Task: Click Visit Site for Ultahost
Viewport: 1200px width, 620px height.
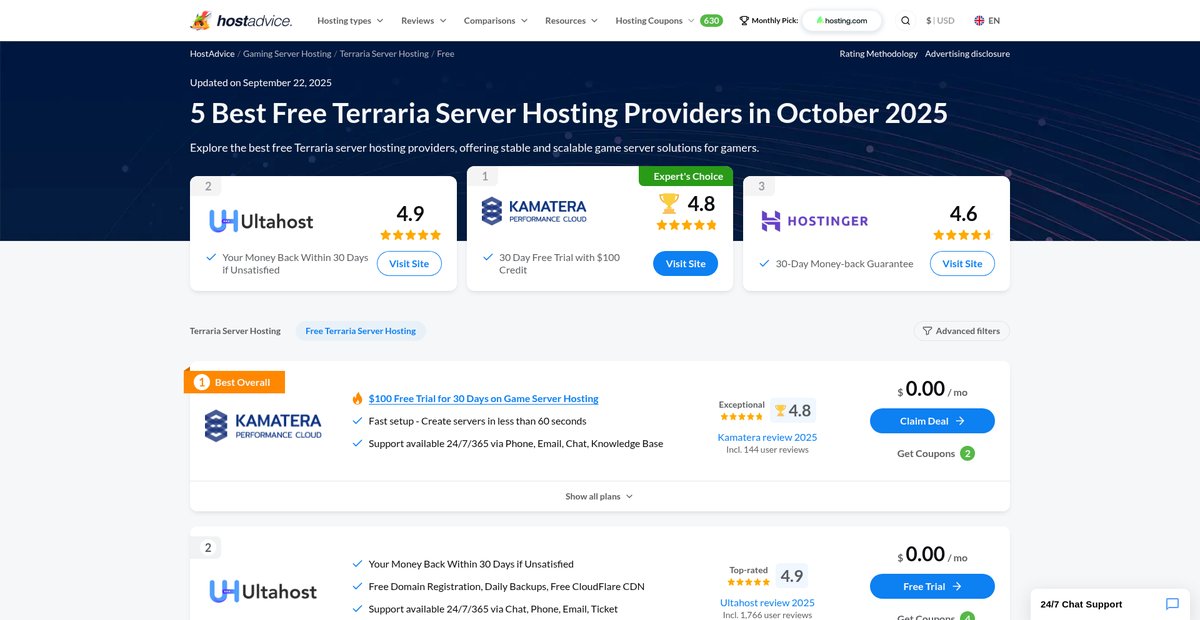Action: (409, 264)
